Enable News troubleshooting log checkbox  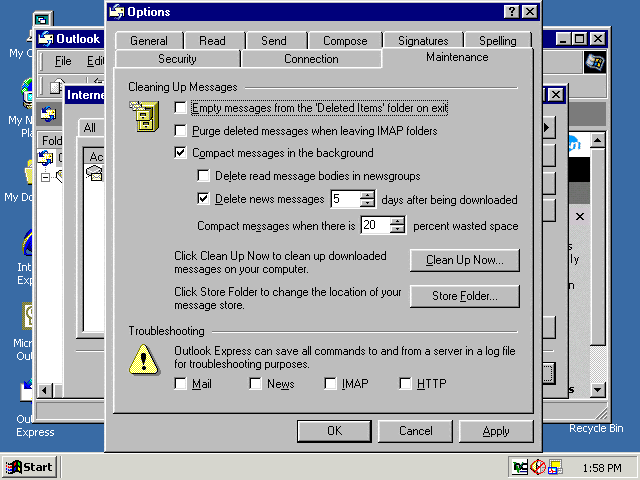coord(255,384)
